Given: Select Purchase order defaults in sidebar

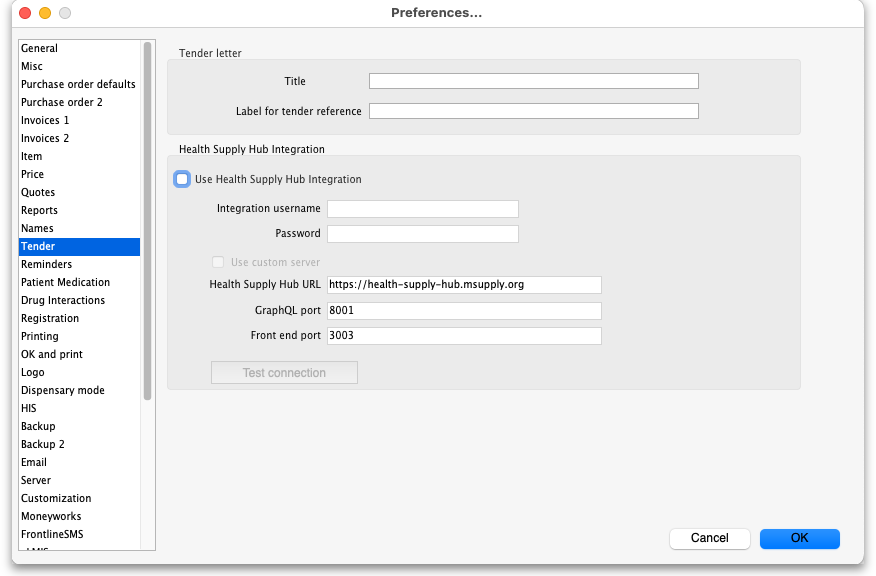Looking at the screenshot, I should tap(78, 84).
